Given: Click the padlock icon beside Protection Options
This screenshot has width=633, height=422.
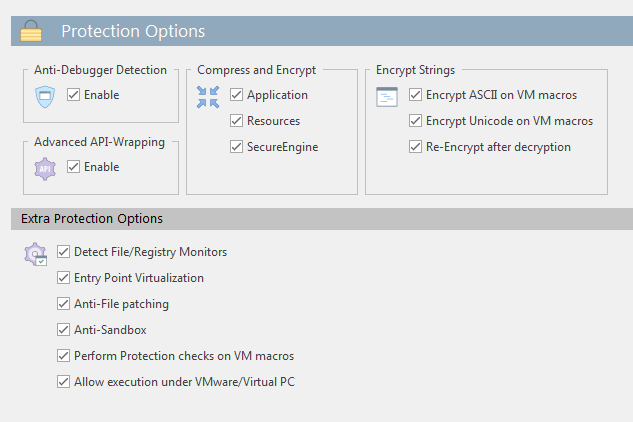Looking at the screenshot, I should point(31,31).
